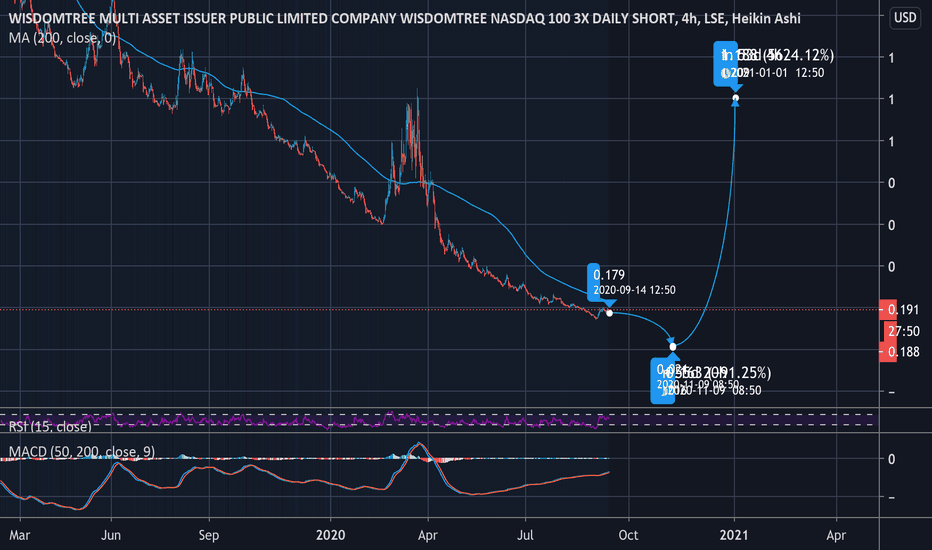Click the 0 level on MACD scale
The width and height of the screenshot is (932, 550).
click(891, 458)
